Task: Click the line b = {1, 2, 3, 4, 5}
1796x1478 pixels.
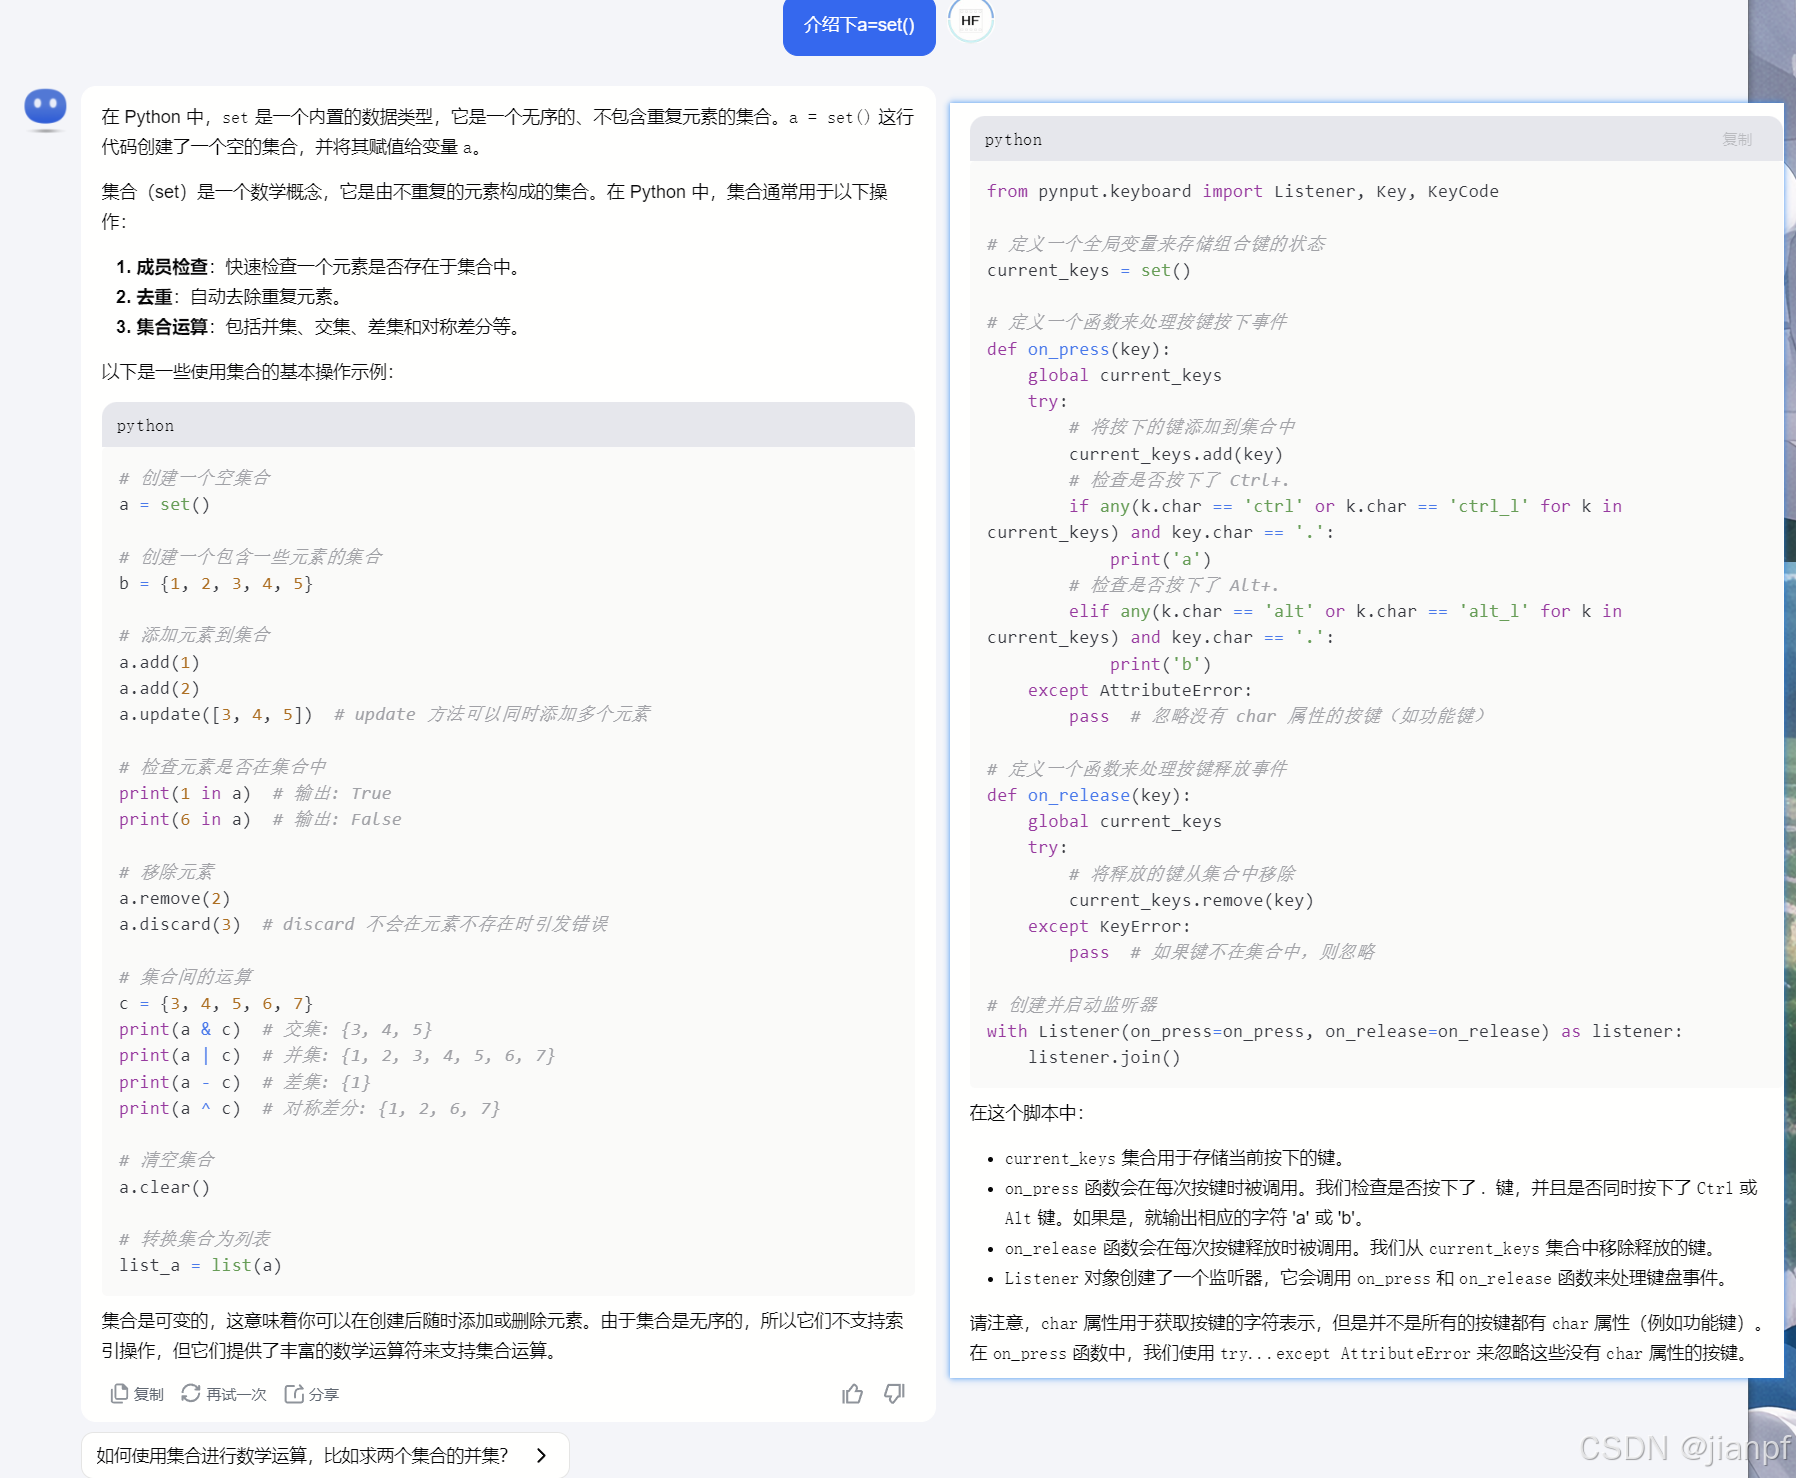Action: (x=216, y=583)
